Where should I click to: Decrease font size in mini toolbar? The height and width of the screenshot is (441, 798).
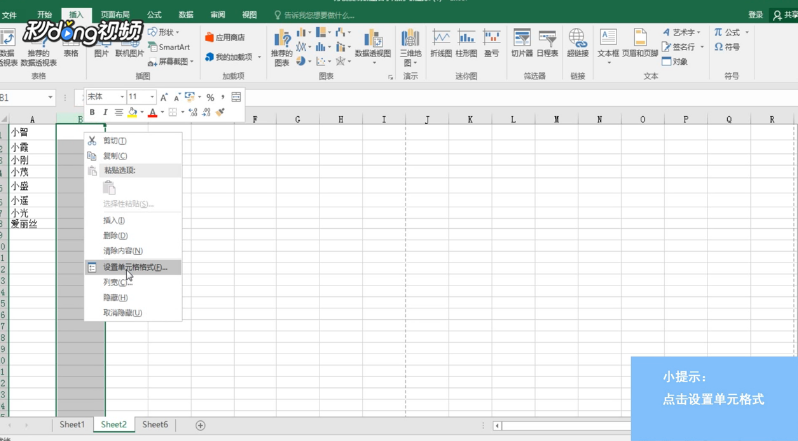coord(177,97)
